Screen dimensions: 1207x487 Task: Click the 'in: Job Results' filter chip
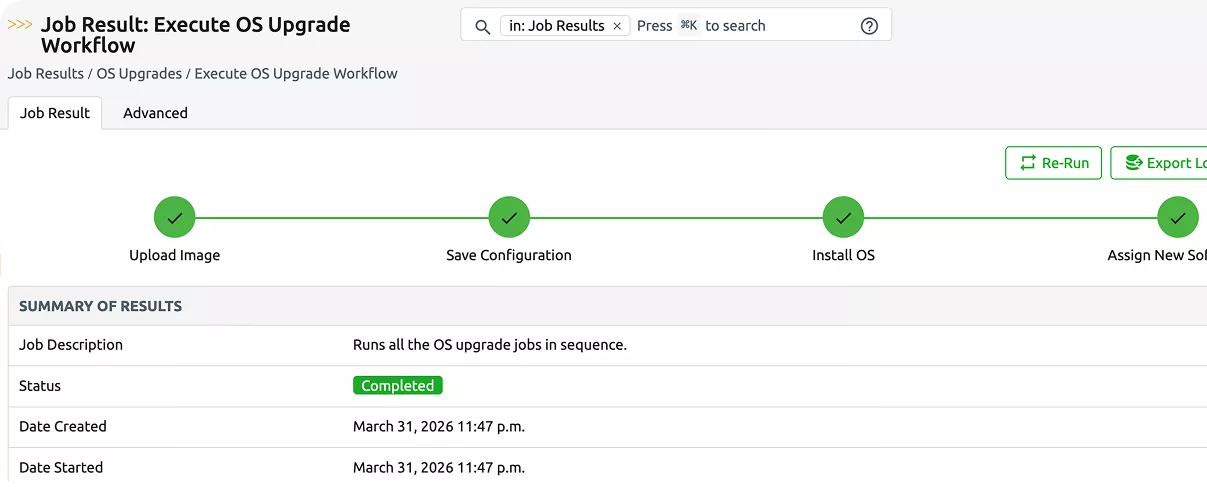(x=556, y=26)
